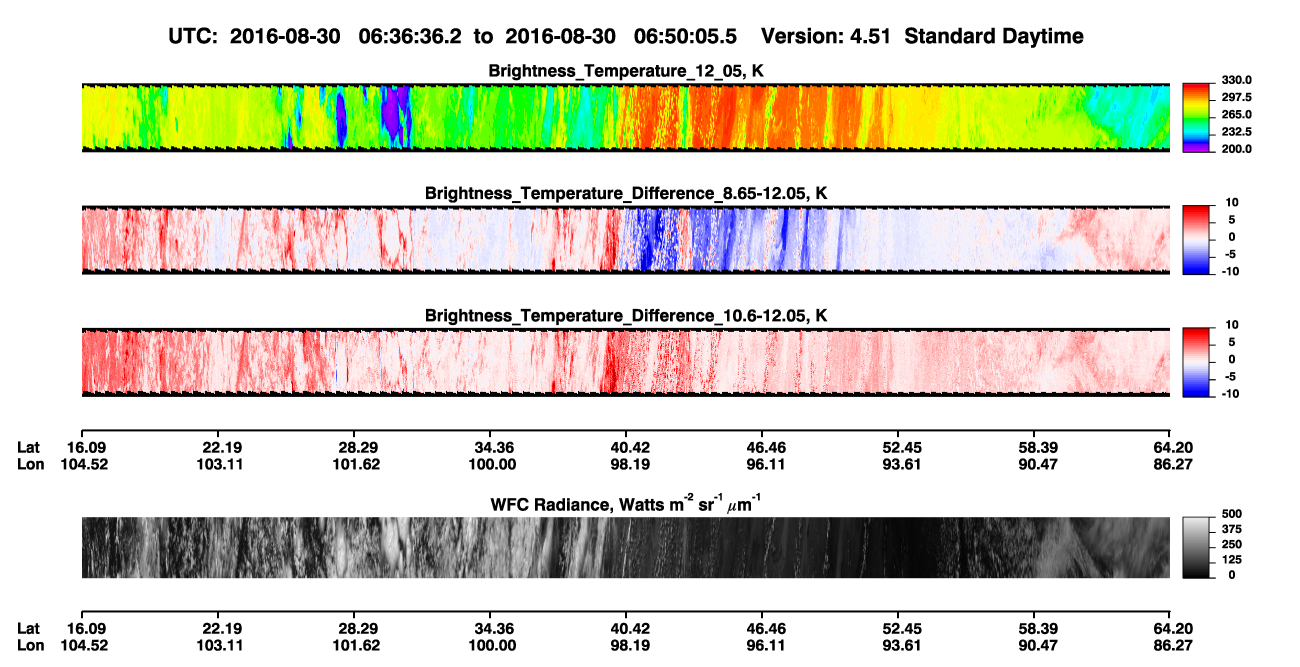This screenshot has width=1300, height=667.
Task: Click the 265.0 color scale value
Action: [1235, 114]
